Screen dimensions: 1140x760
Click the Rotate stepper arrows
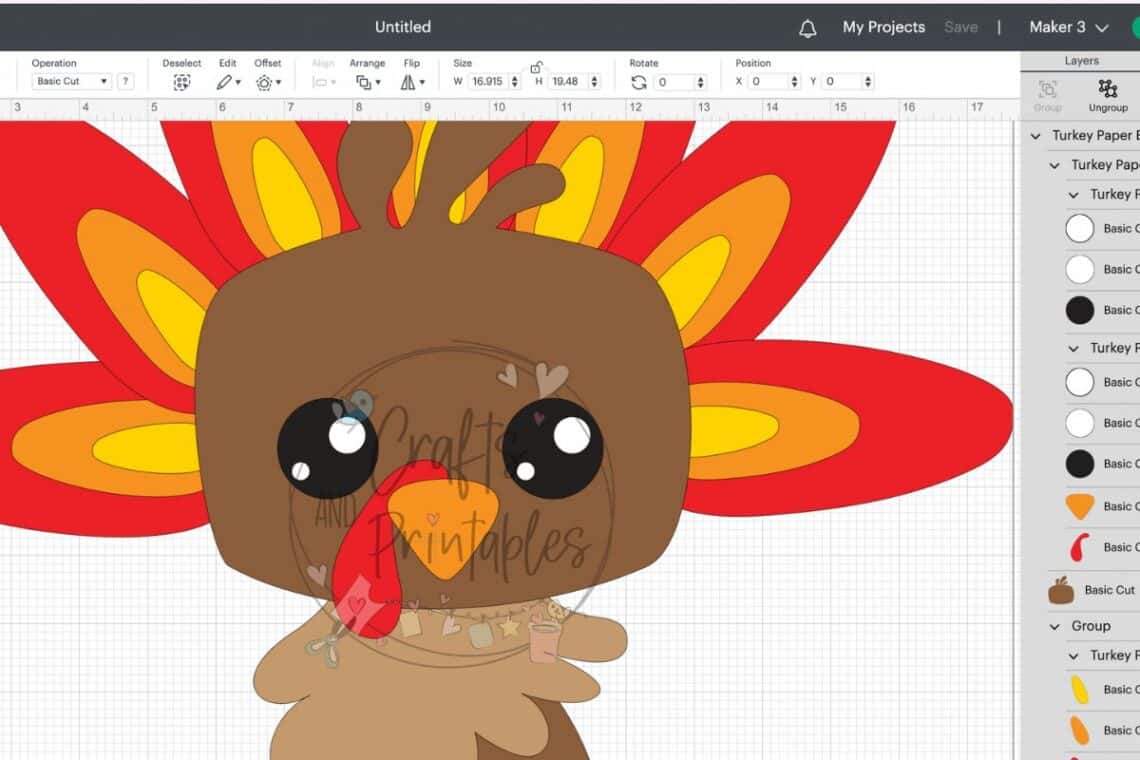tap(700, 82)
